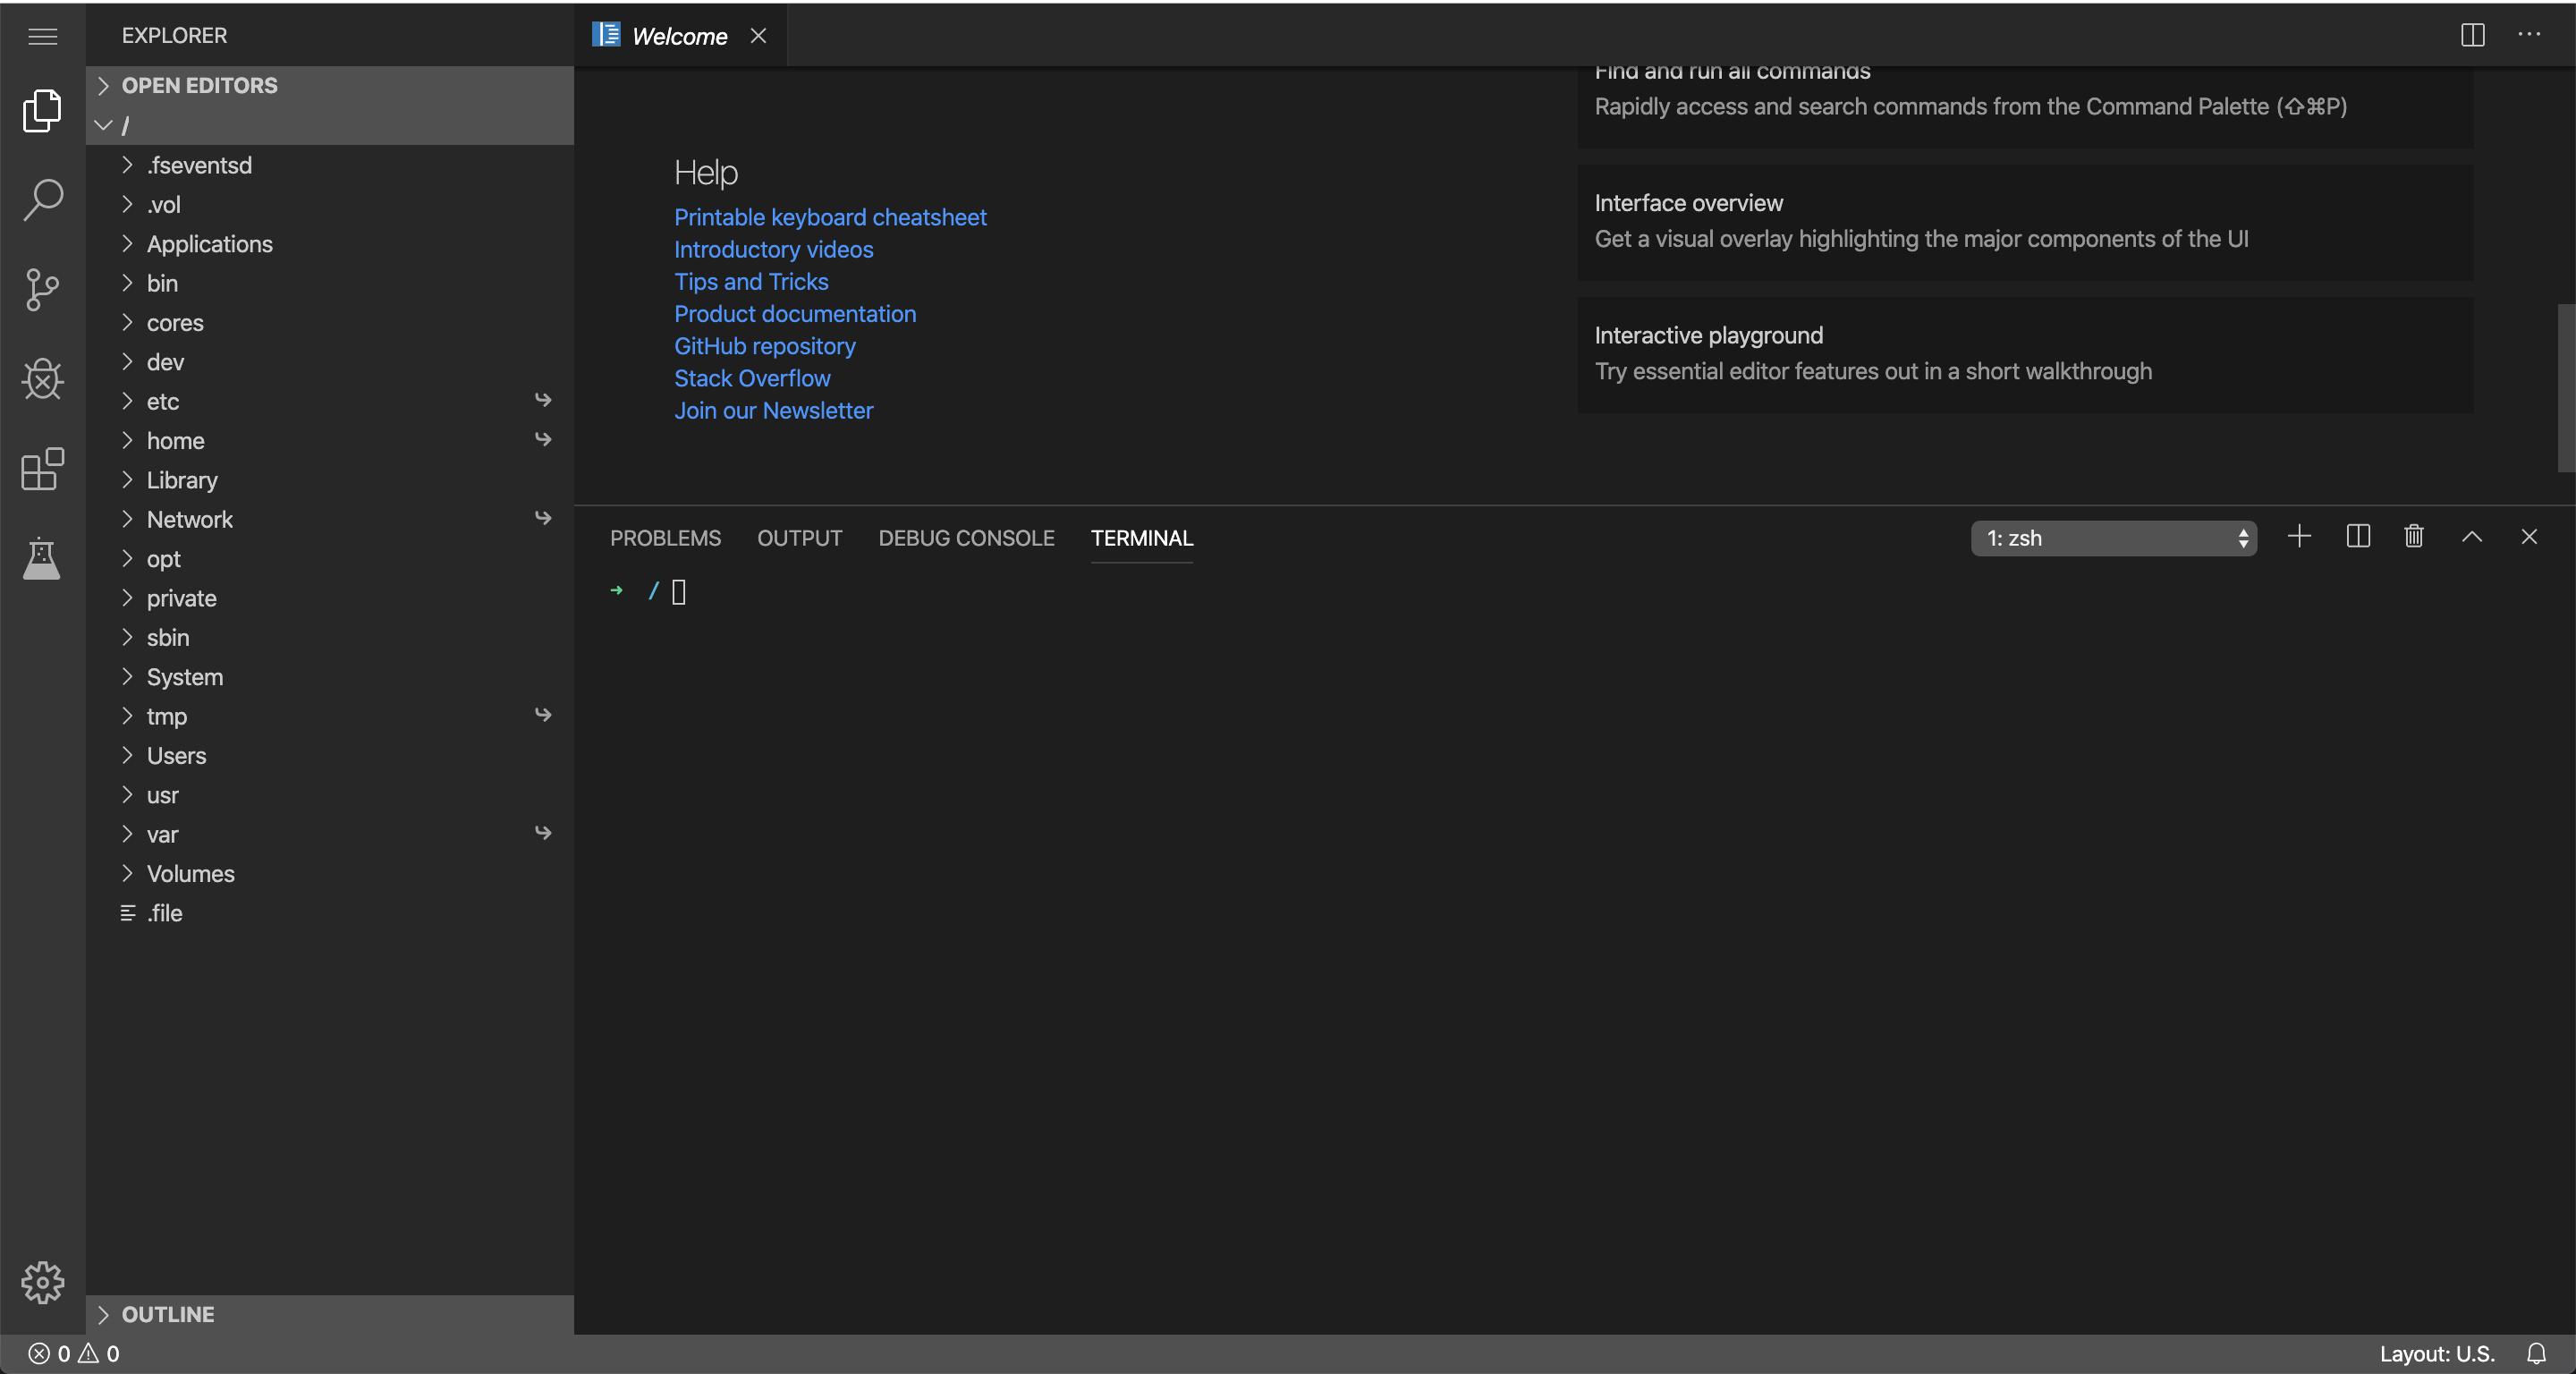Viewport: 2576px width, 1374px height.
Task: Select the sbin folder row
Action: 330,638
